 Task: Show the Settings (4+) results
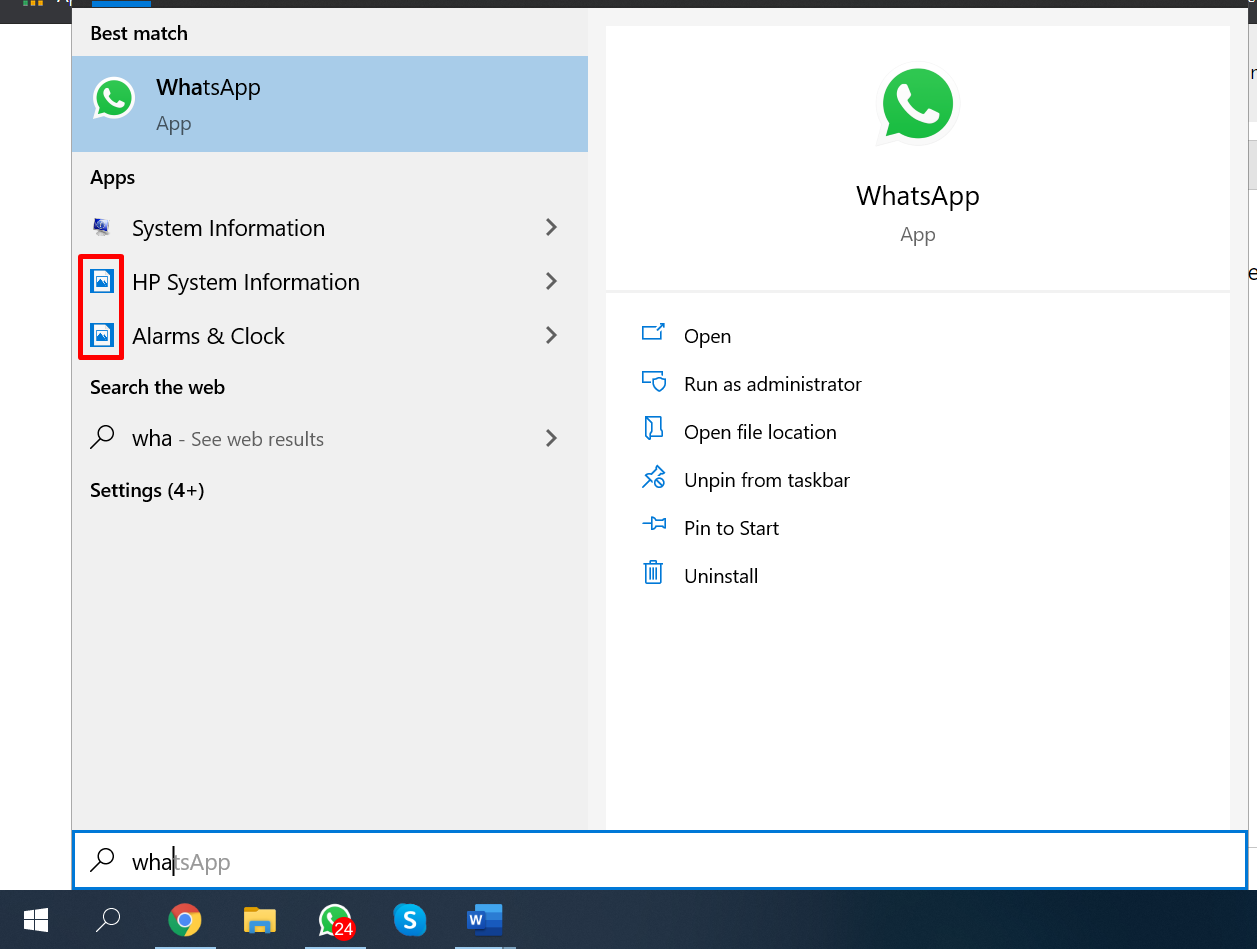coord(147,491)
